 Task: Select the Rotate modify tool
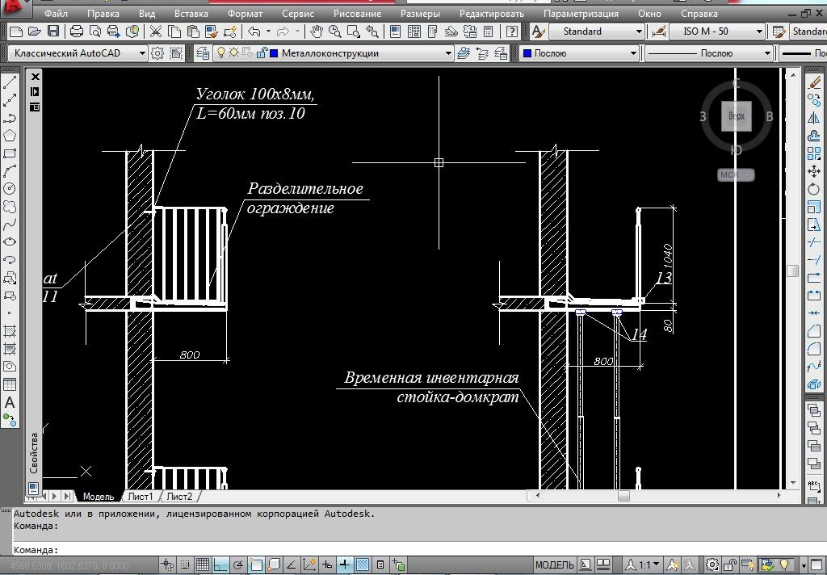click(814, 189)
